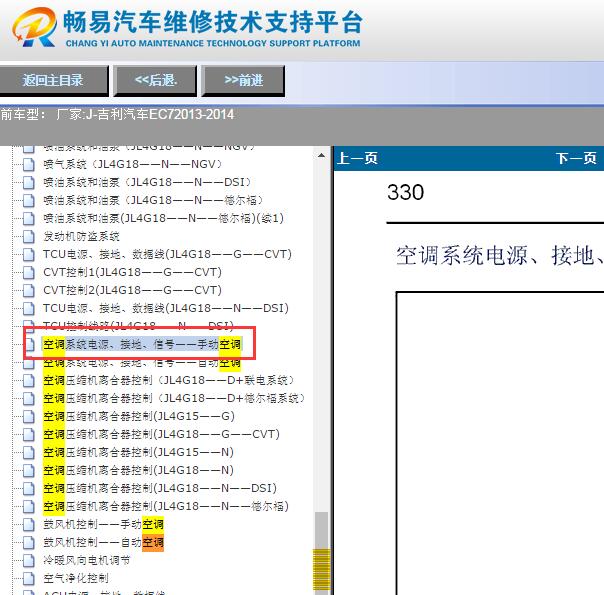Image resolution: width=604 pixels, height=595 pixels.
Task: Open 空调压缩机离合器控制(JL4G18——N) entry
Action: (138, 470)
